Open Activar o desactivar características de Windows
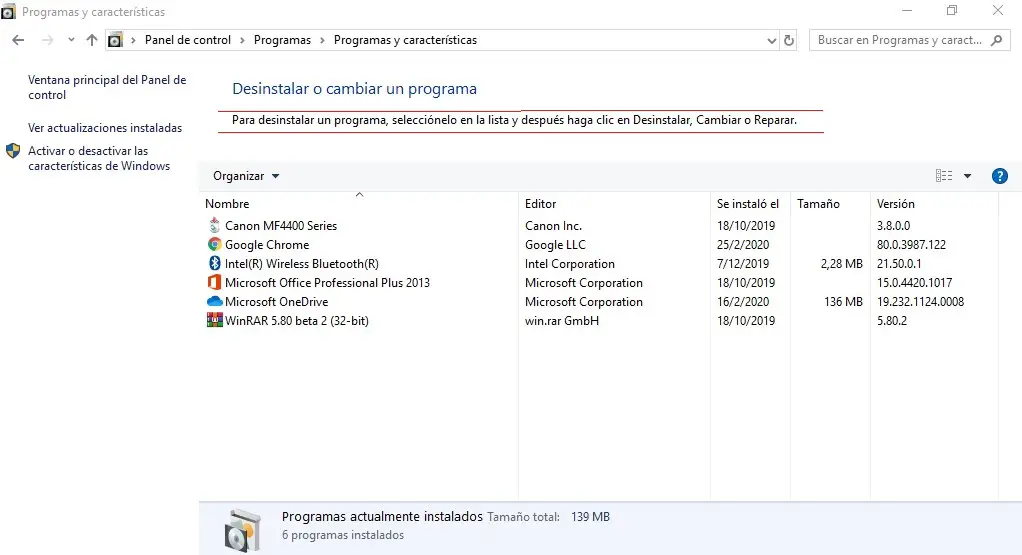The height and width of the screenshot is (555, 1022). tap(99, 158)
